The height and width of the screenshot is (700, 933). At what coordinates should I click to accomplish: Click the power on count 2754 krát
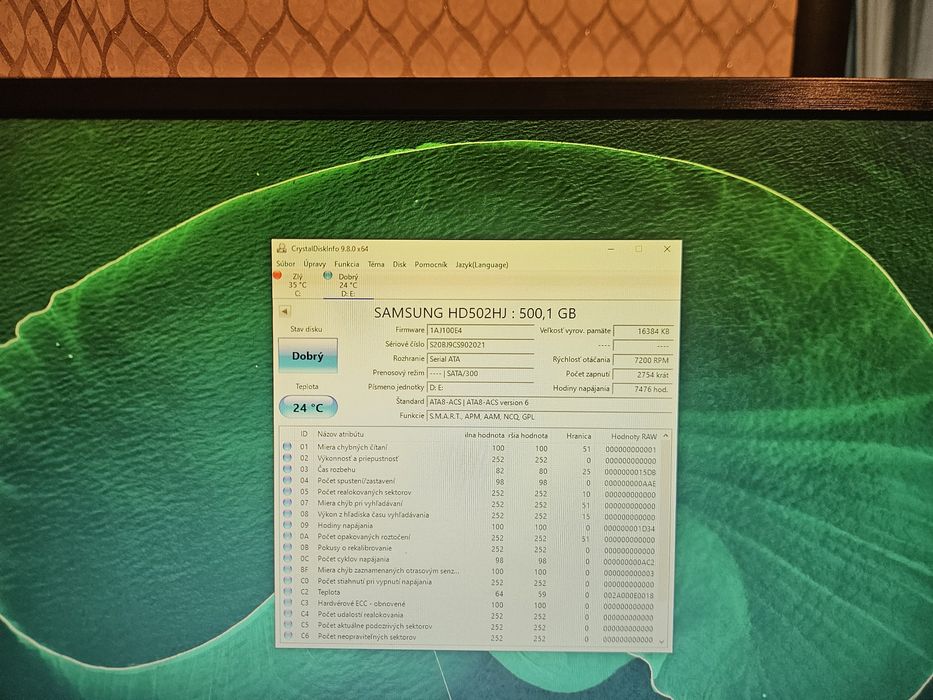click(x=643, y=375)
